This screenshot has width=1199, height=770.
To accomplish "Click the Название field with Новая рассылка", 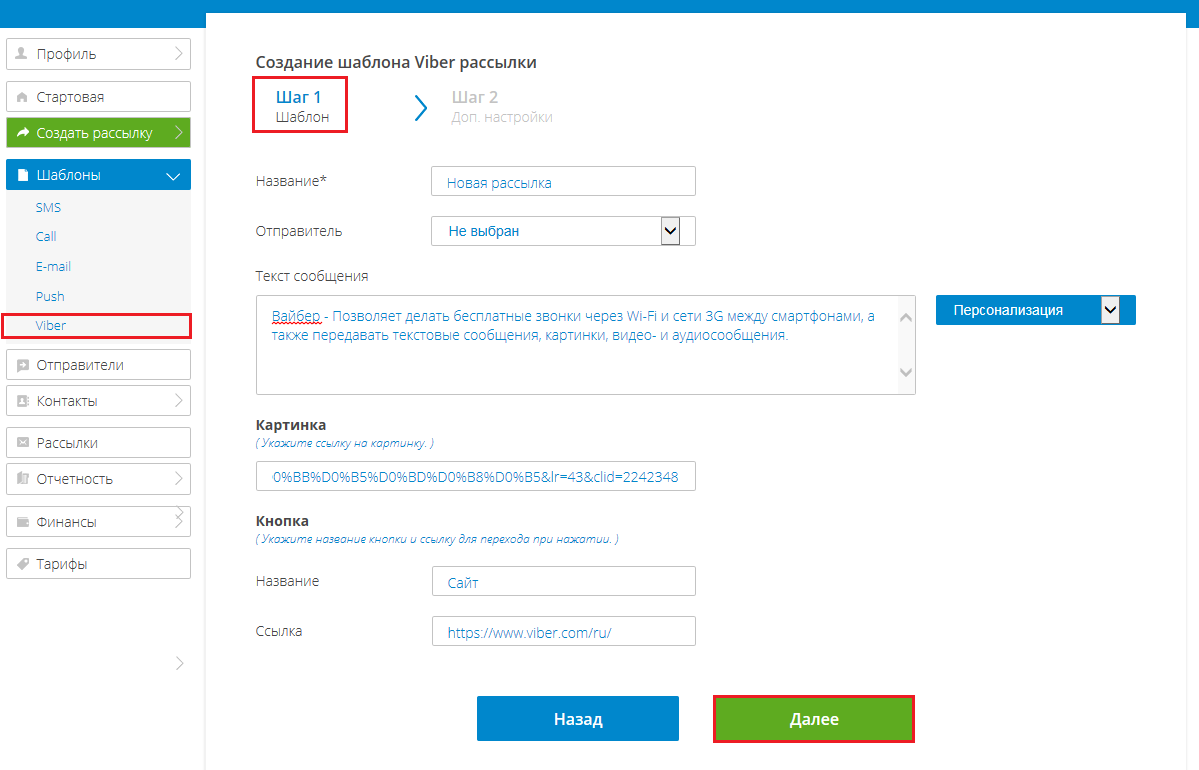I will coord(564,181).
